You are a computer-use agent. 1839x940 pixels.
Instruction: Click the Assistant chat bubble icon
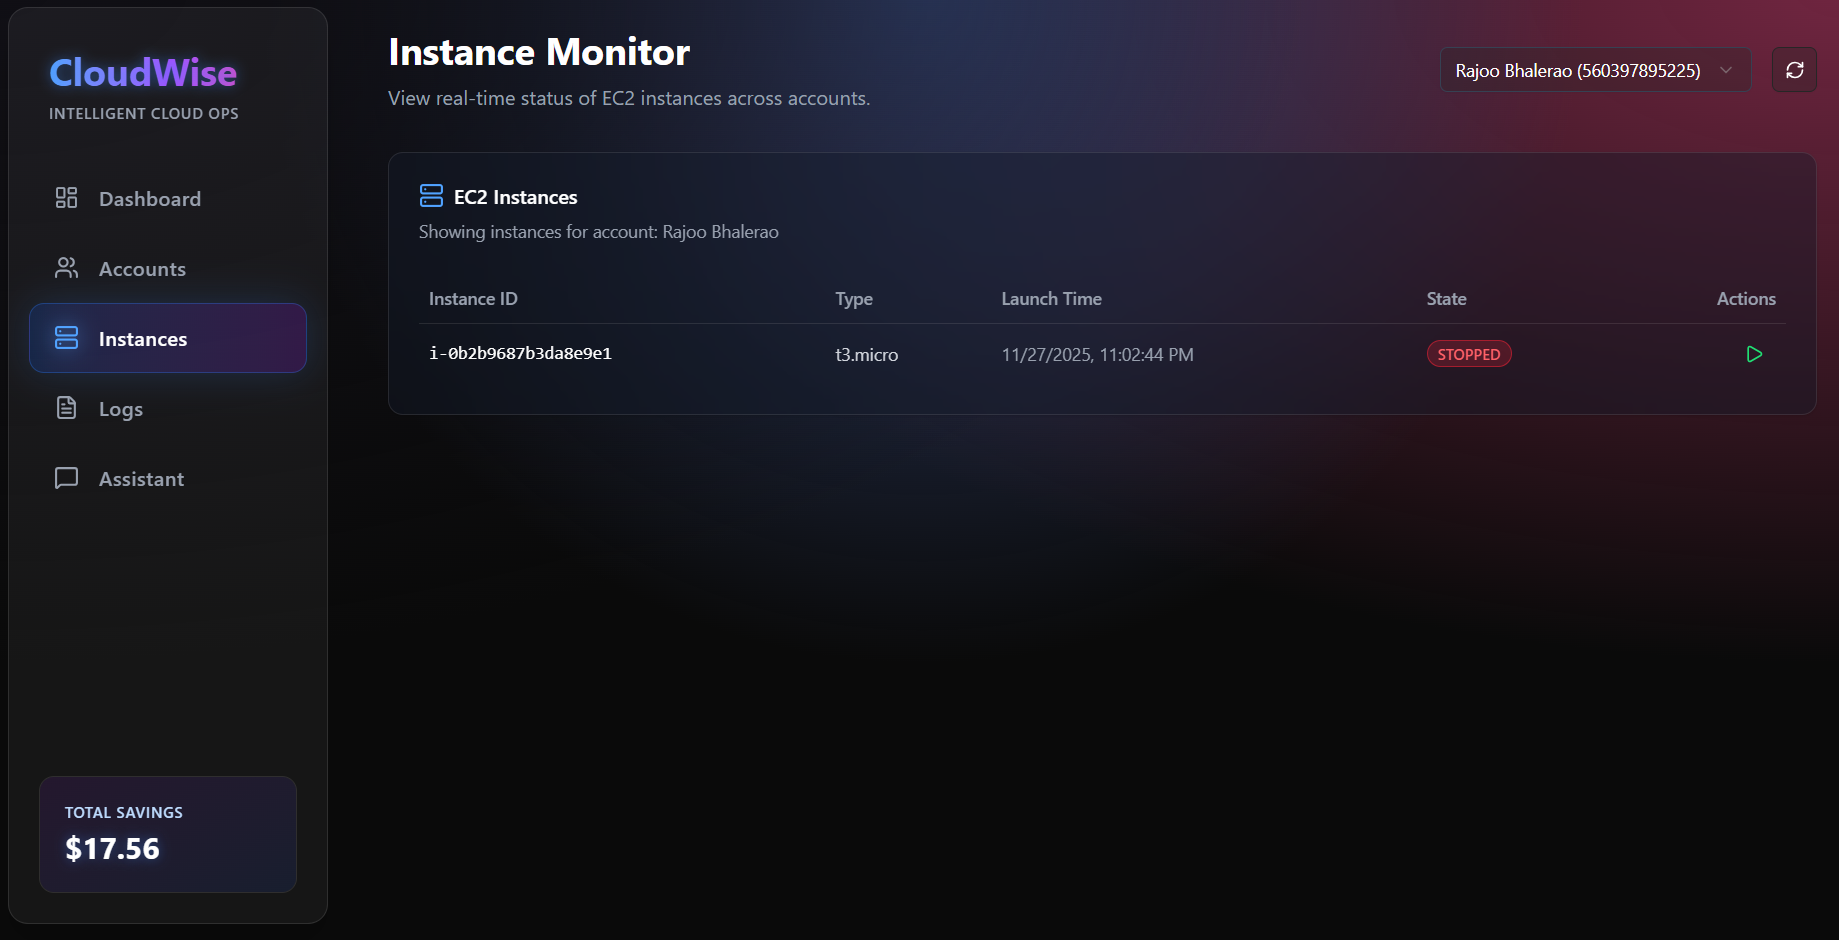tap(66, 478)
